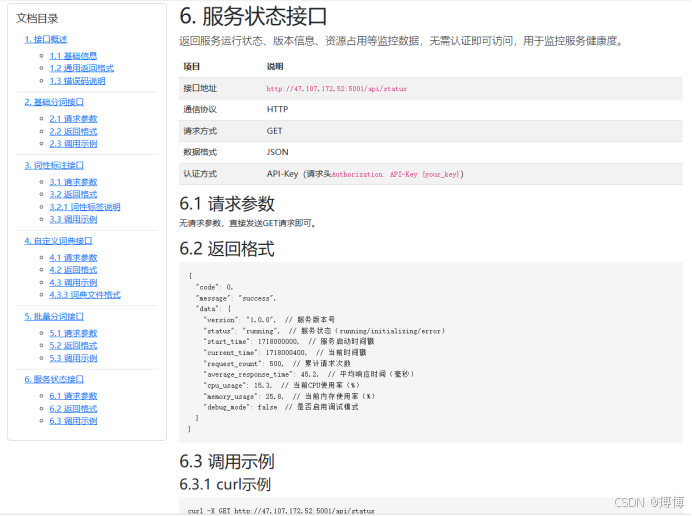The image size is (692, 516).
Task: Click the '6.2 返回格式' heading
Action: point(227,249)
